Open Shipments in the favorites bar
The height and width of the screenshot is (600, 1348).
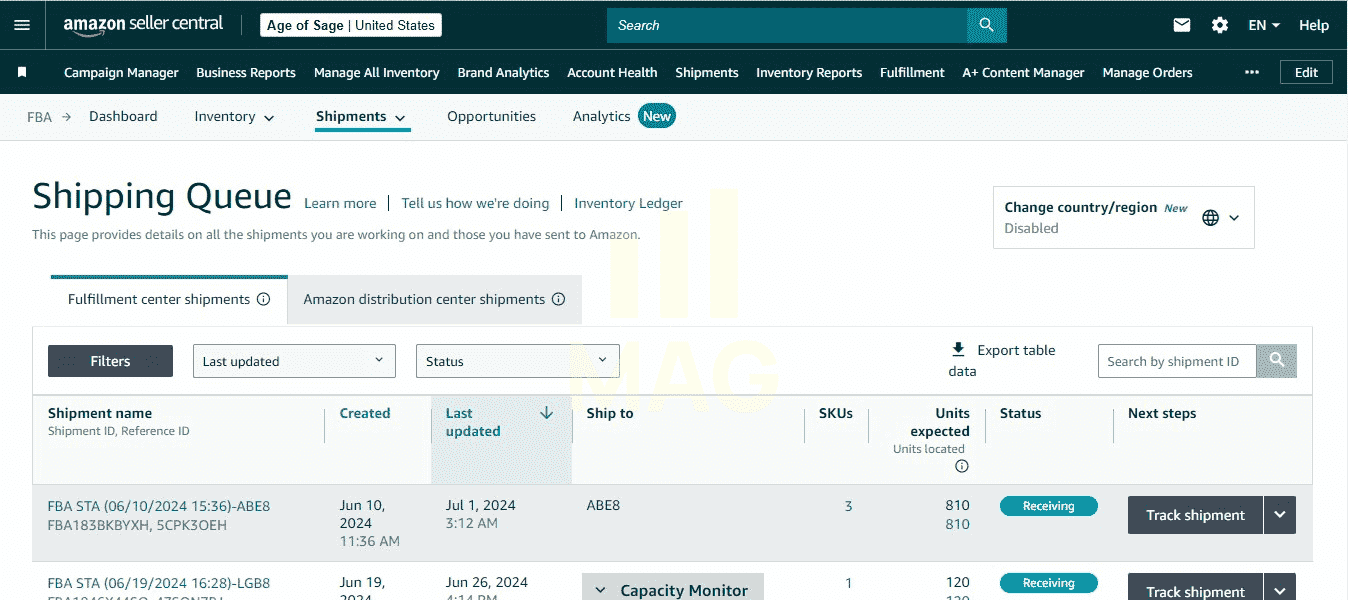pyautogui.click(x=707, y=72)
